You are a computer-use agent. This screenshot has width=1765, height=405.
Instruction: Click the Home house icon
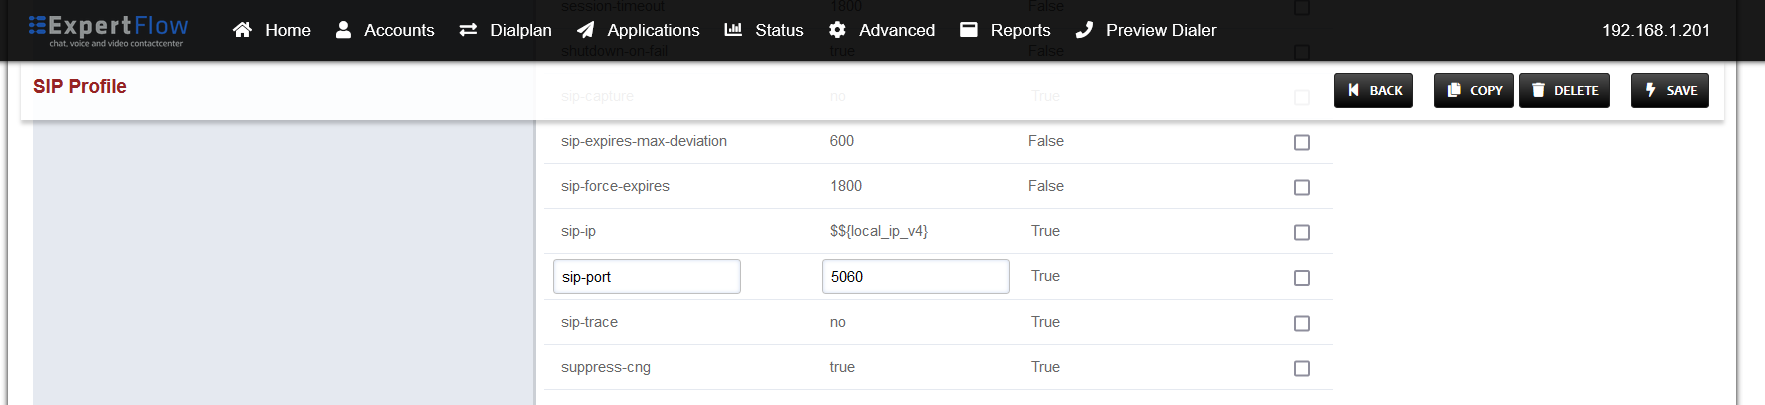pyautogui.click(x=242, y=30)
